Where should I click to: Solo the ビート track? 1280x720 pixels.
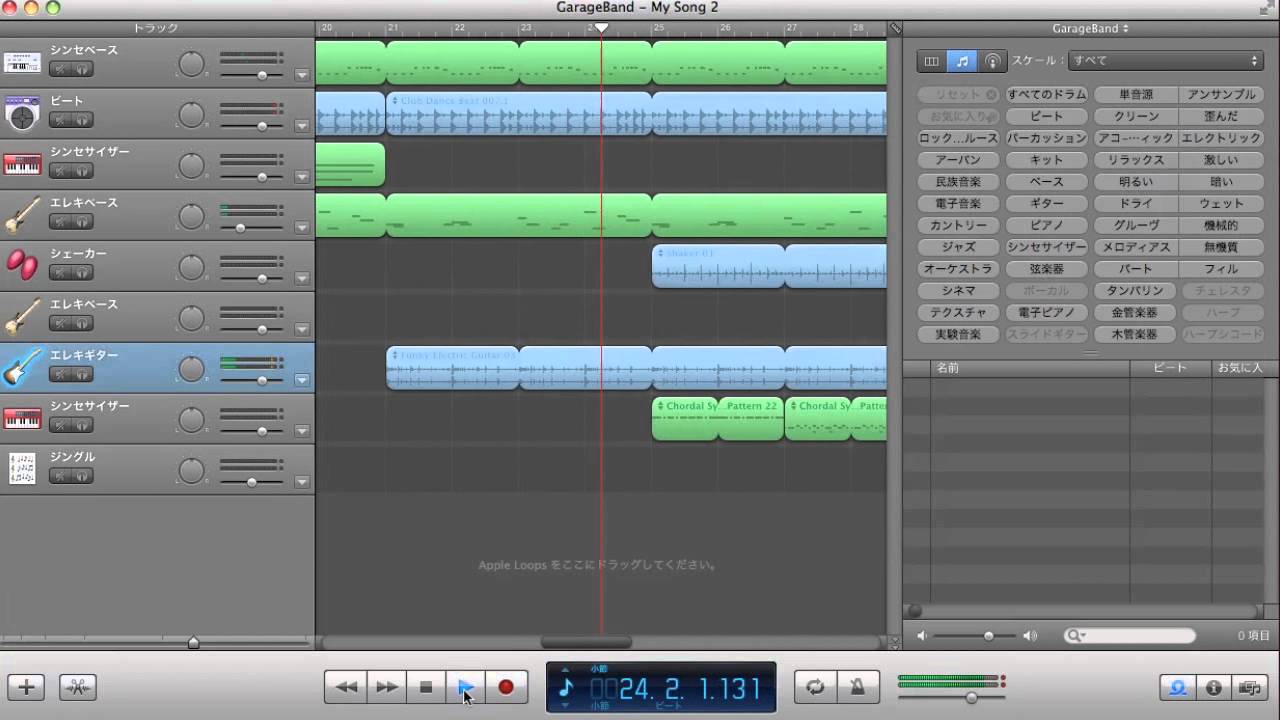[x=82, y=120]
